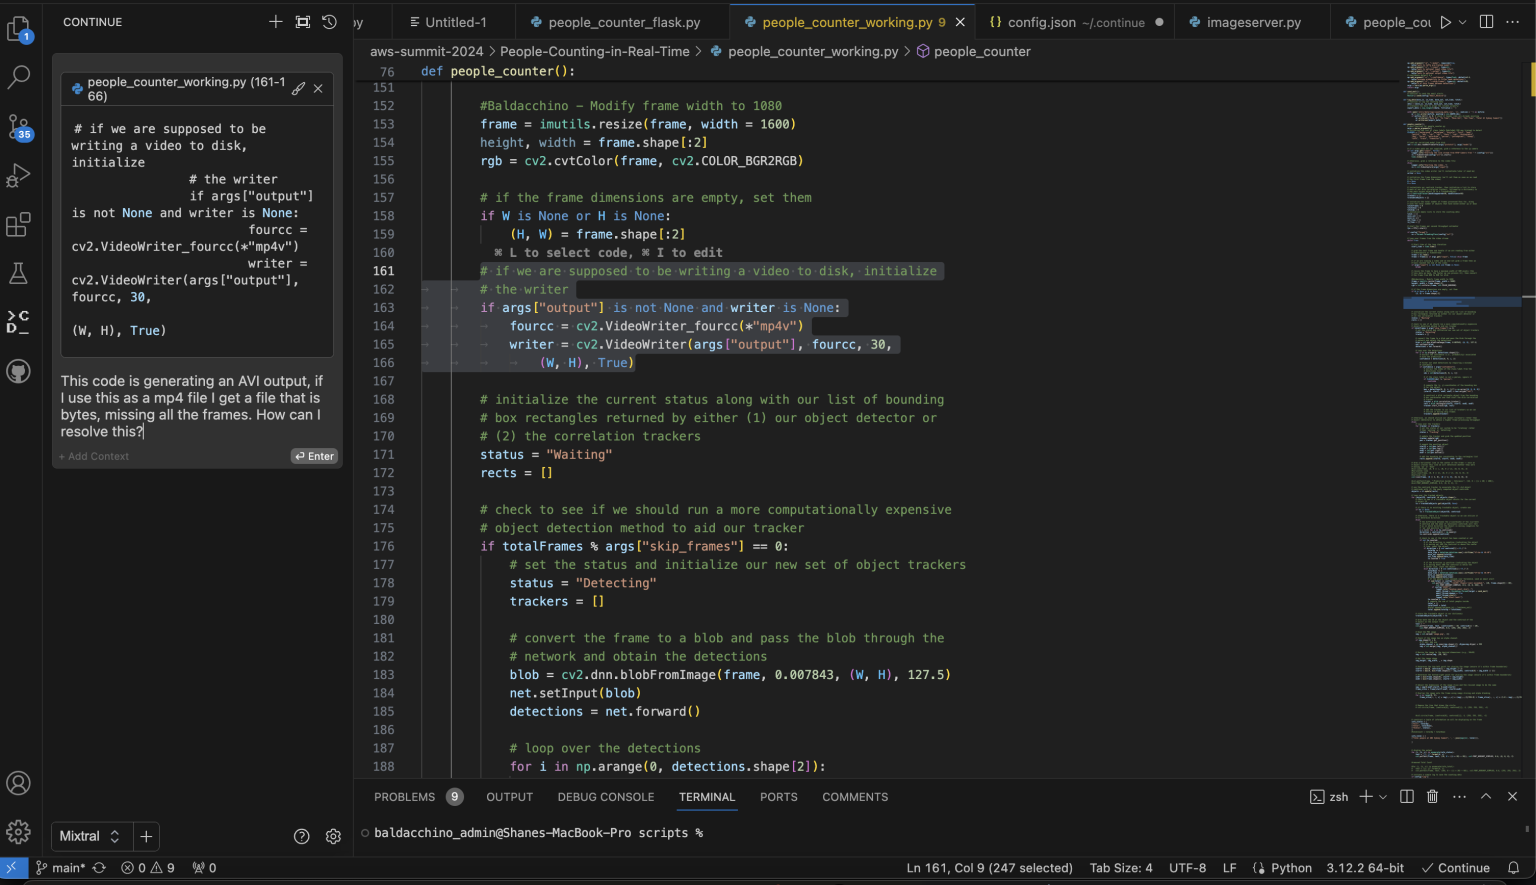Open the Run and Debug sidebar view

coord(18,175)
